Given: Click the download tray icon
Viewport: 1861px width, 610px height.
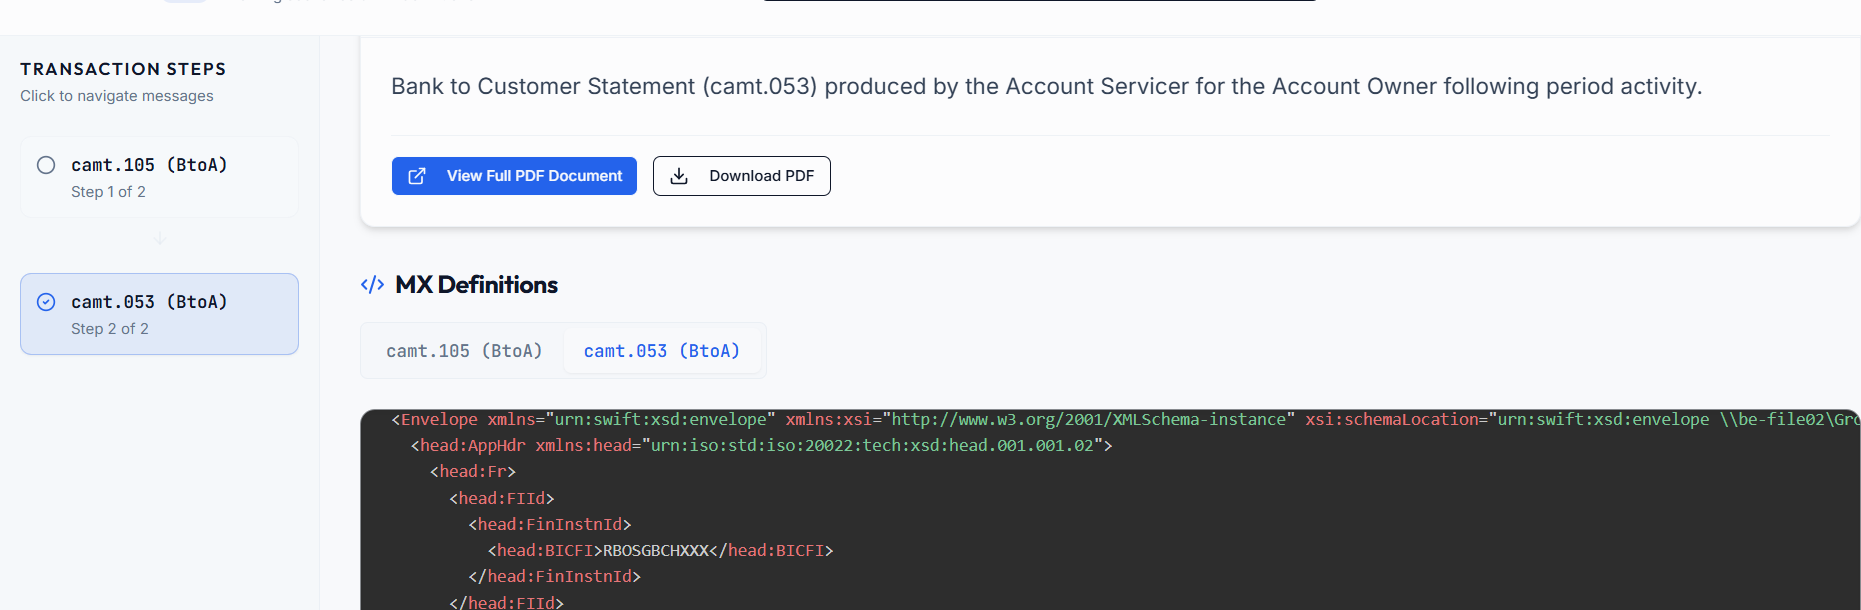Looking at the screenshot, I should tap(679, 176).
